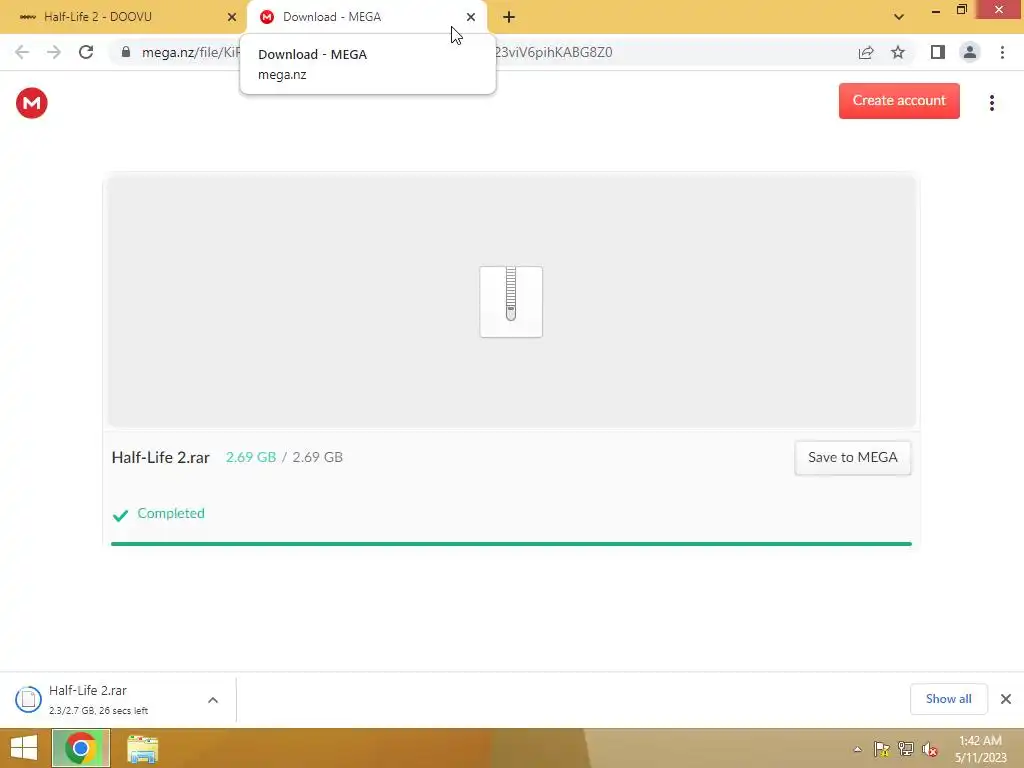Click the green Completed checkmark icon
1024x768 pixels.
click(120, 515)
